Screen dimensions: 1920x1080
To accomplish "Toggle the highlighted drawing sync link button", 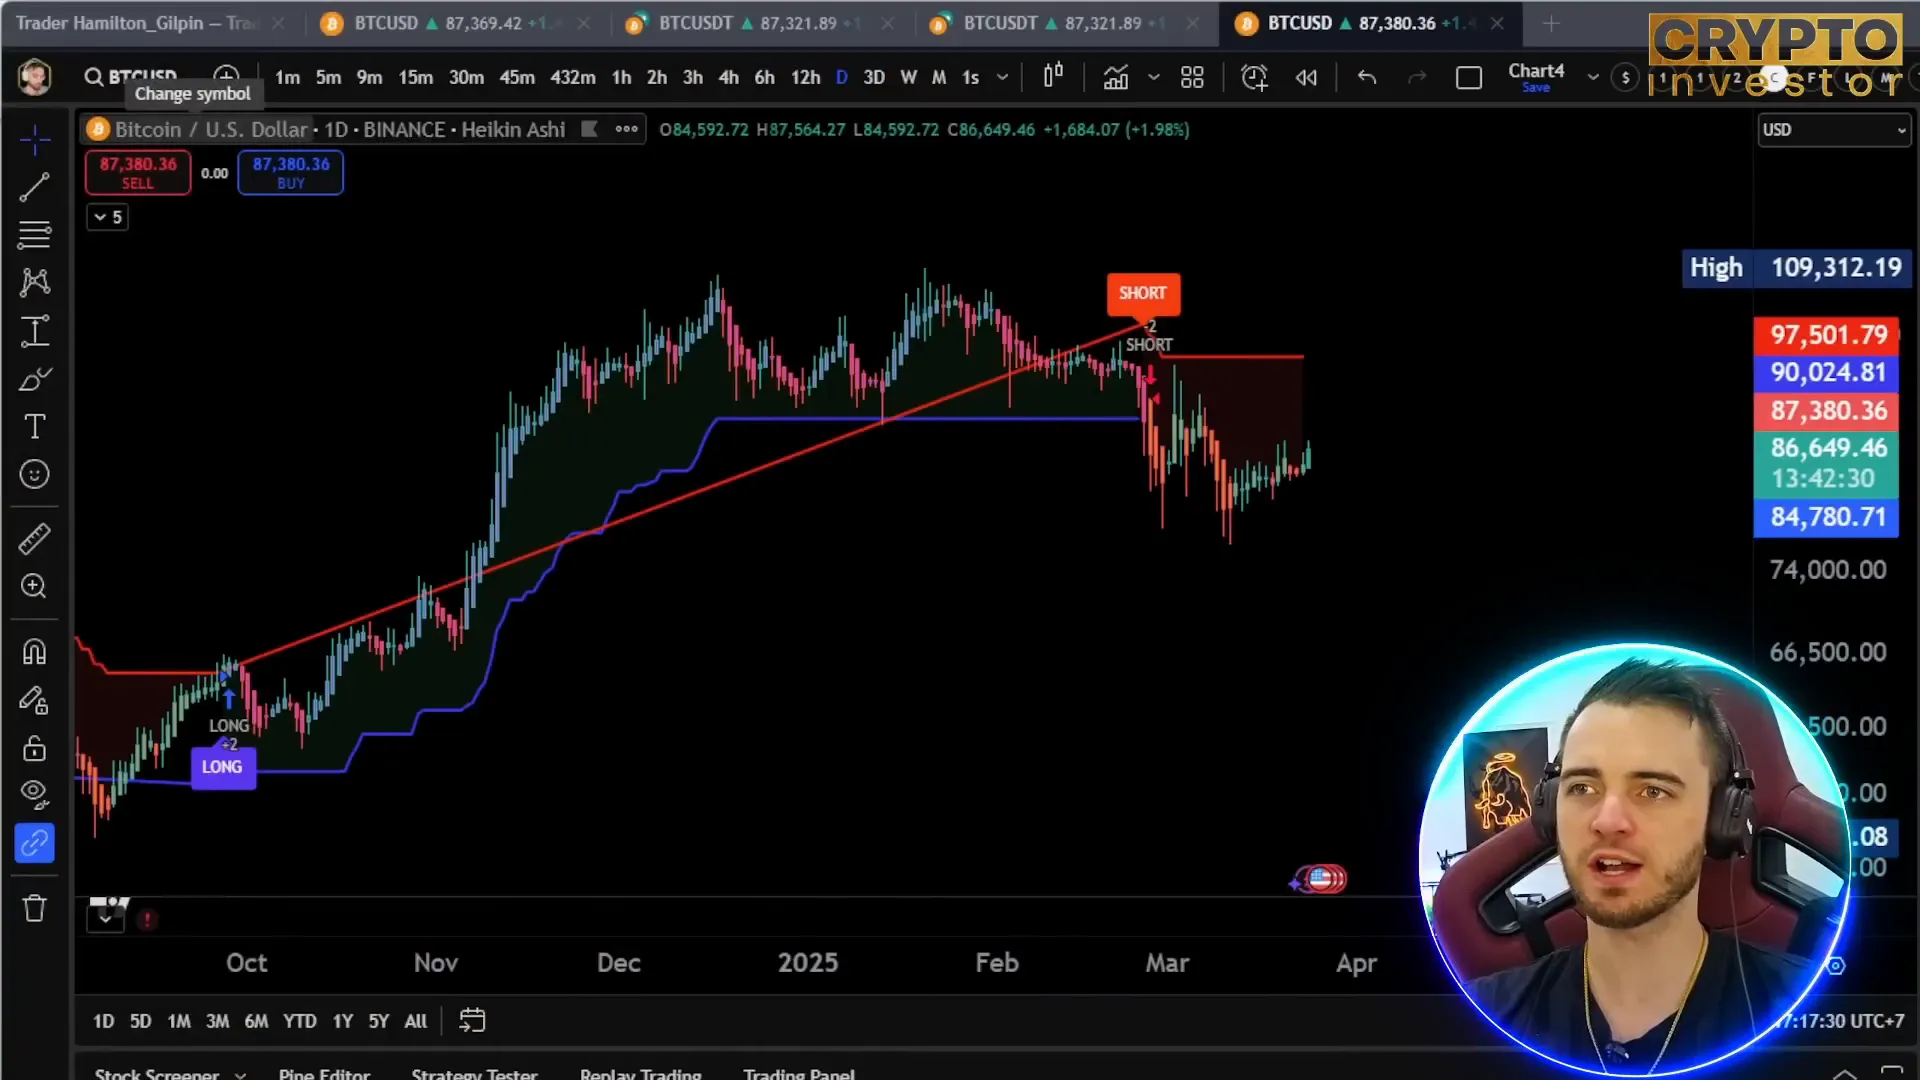I will point(35,843).
